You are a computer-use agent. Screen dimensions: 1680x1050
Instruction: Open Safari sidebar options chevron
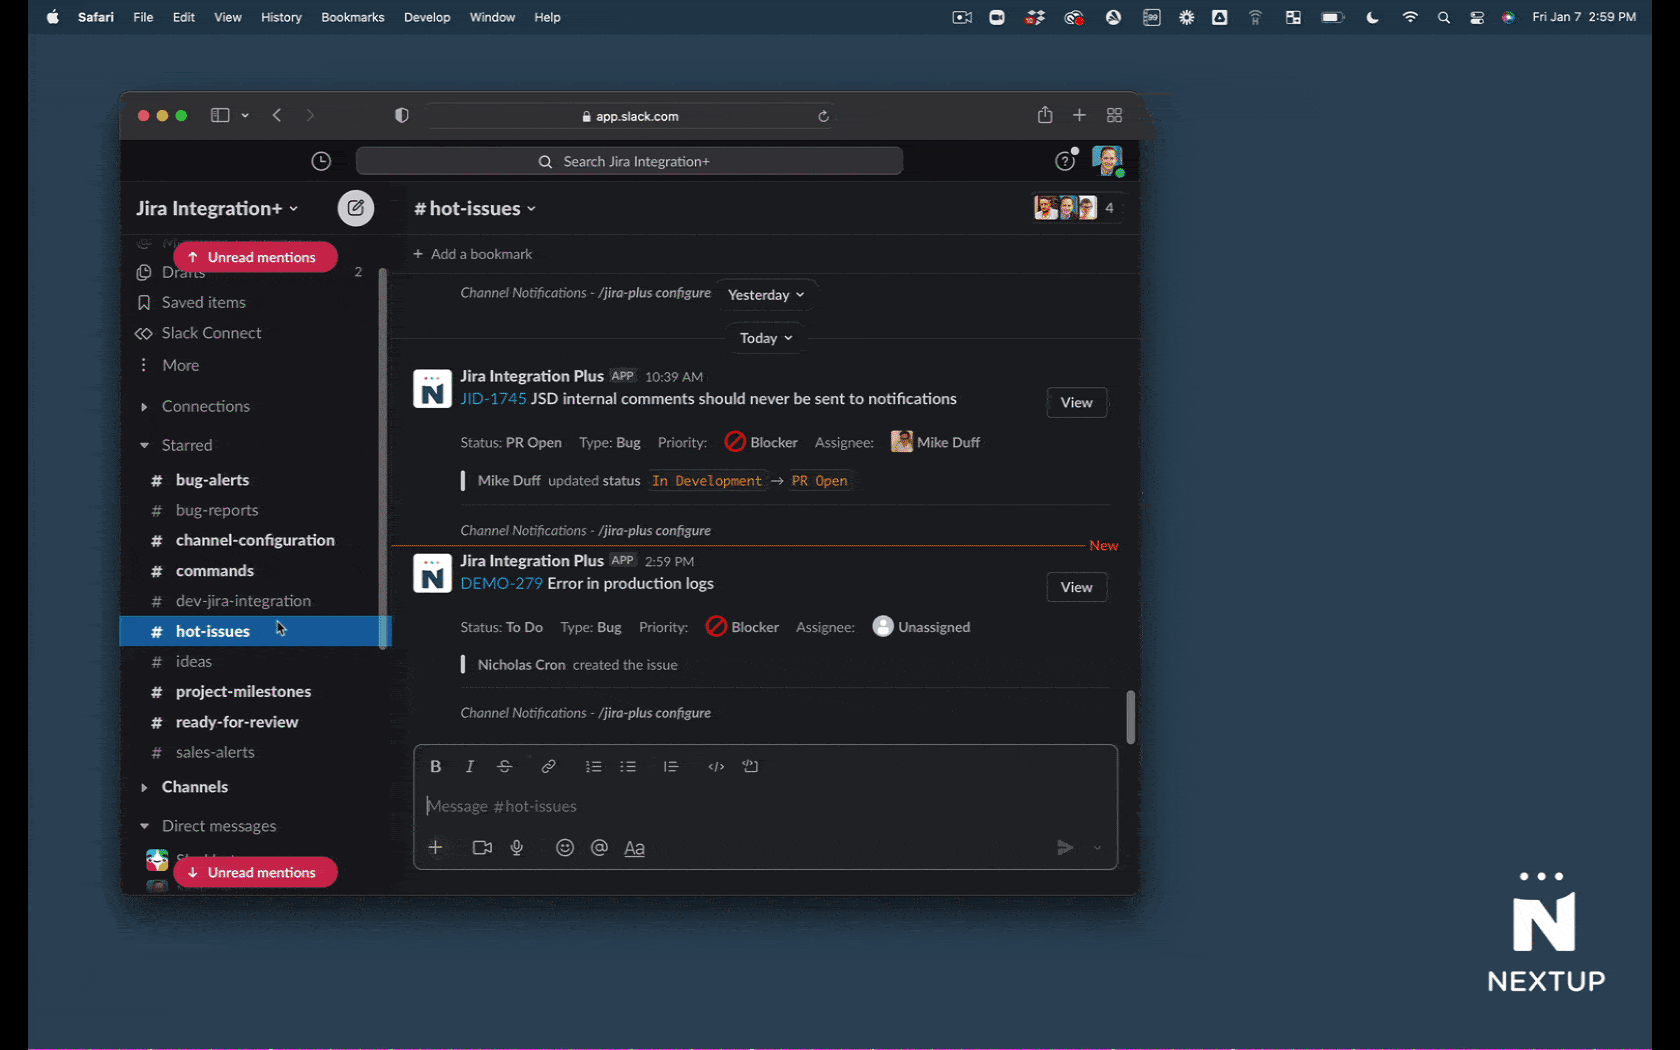click(245, 115)
